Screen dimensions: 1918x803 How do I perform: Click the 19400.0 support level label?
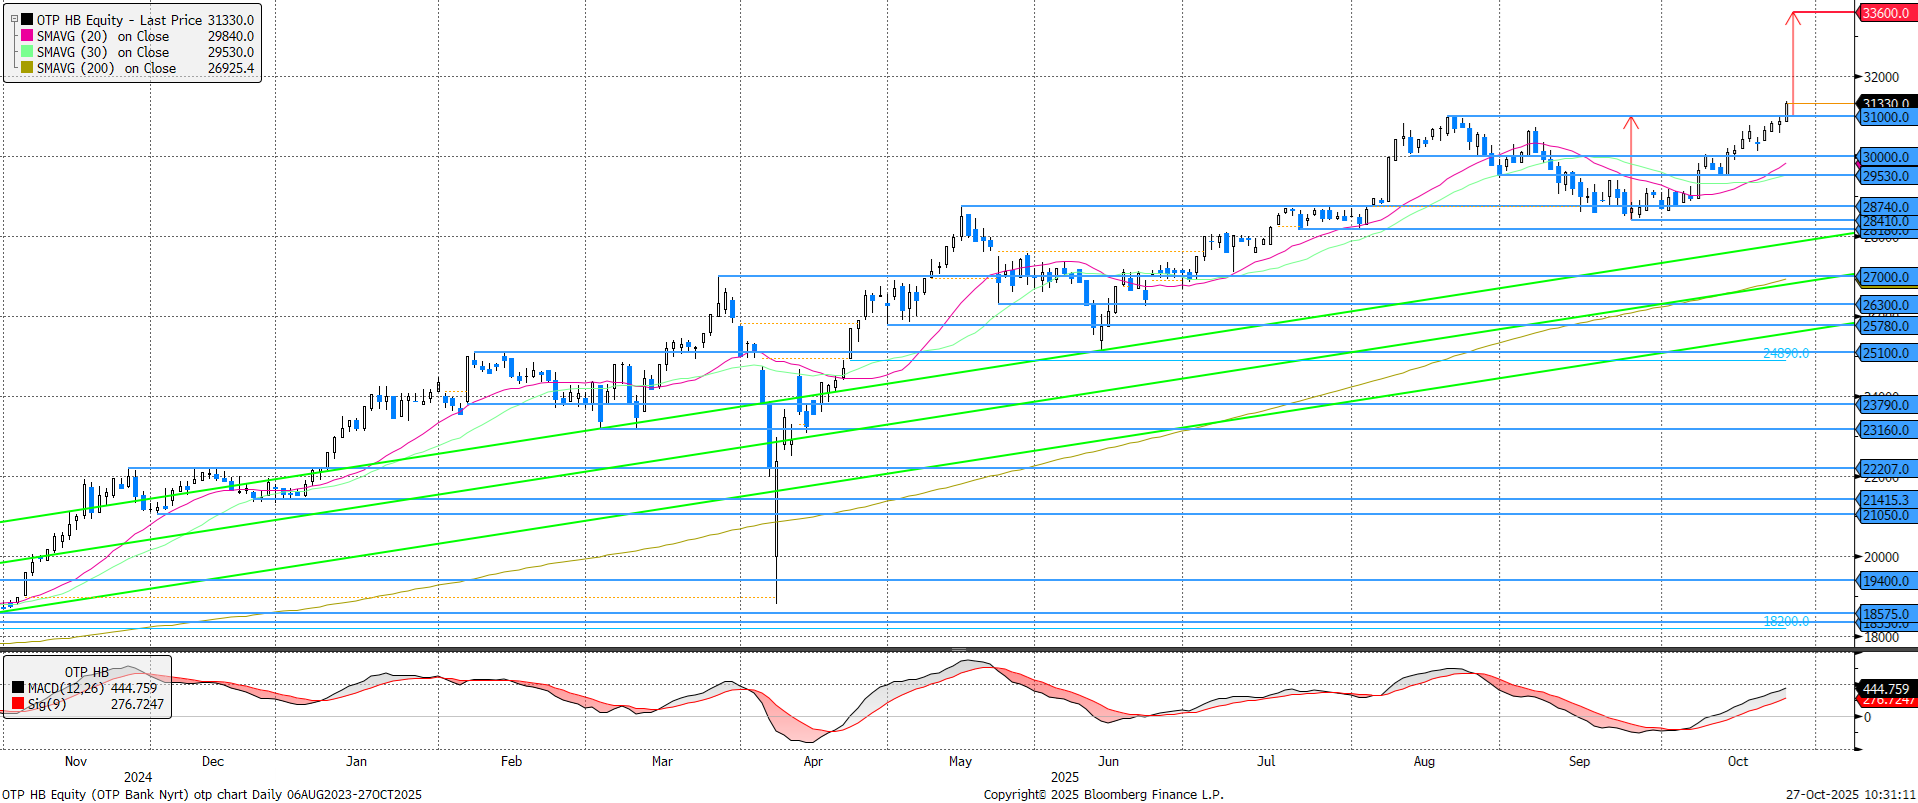[1885, 581]
